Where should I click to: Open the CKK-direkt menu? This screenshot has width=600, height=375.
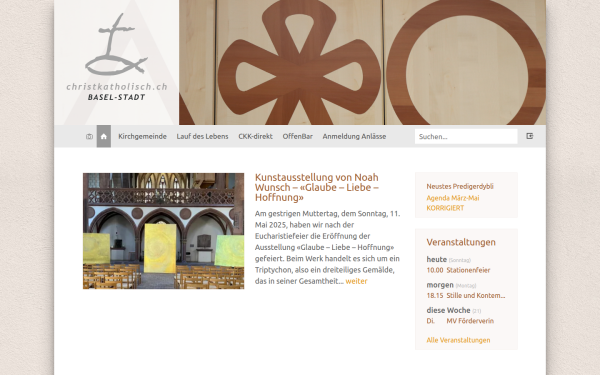coord(256,136)
